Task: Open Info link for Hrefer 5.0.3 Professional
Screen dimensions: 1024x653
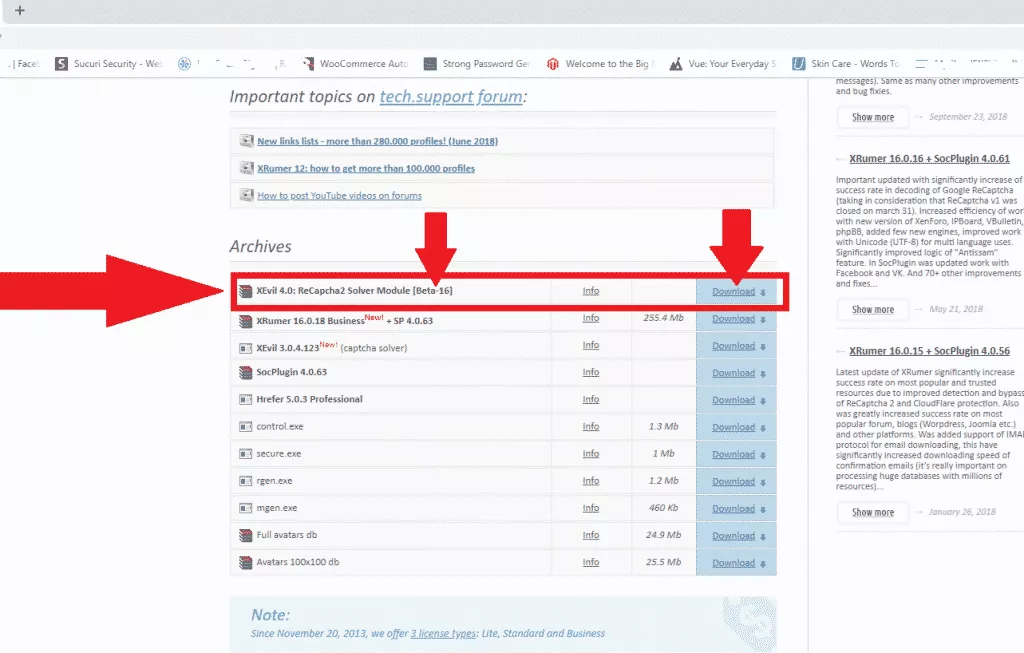Action: pyautogui.click(x=591, y=399)
